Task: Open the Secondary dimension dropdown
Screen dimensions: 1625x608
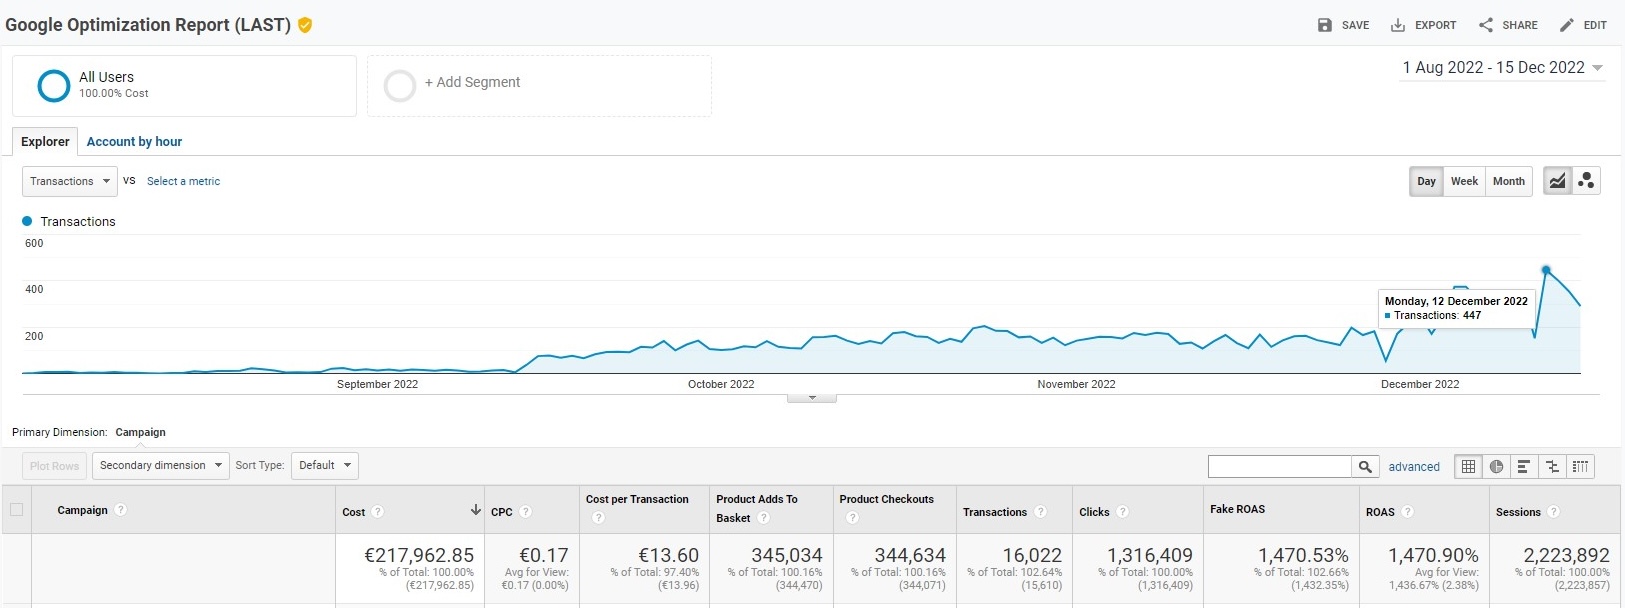Action: (161, 466)
